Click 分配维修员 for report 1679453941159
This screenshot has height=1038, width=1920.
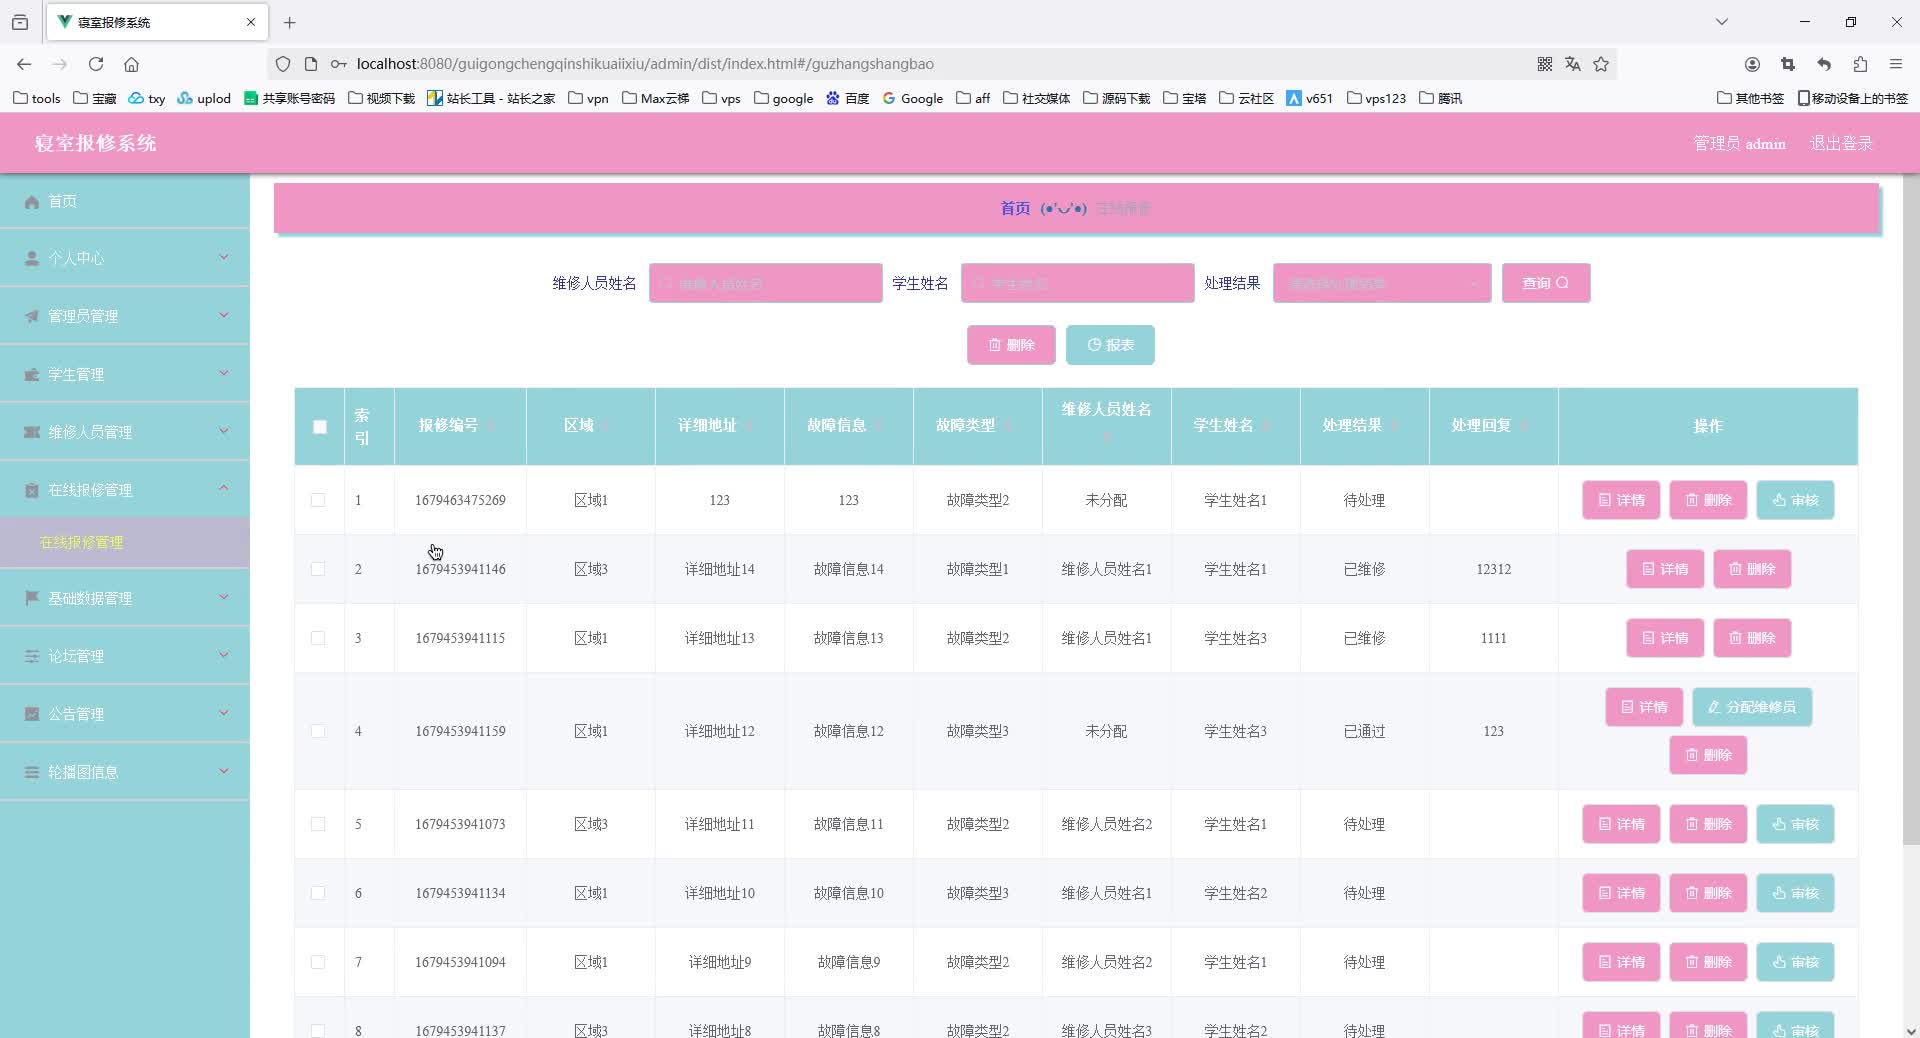click(x=1752, y=707)
